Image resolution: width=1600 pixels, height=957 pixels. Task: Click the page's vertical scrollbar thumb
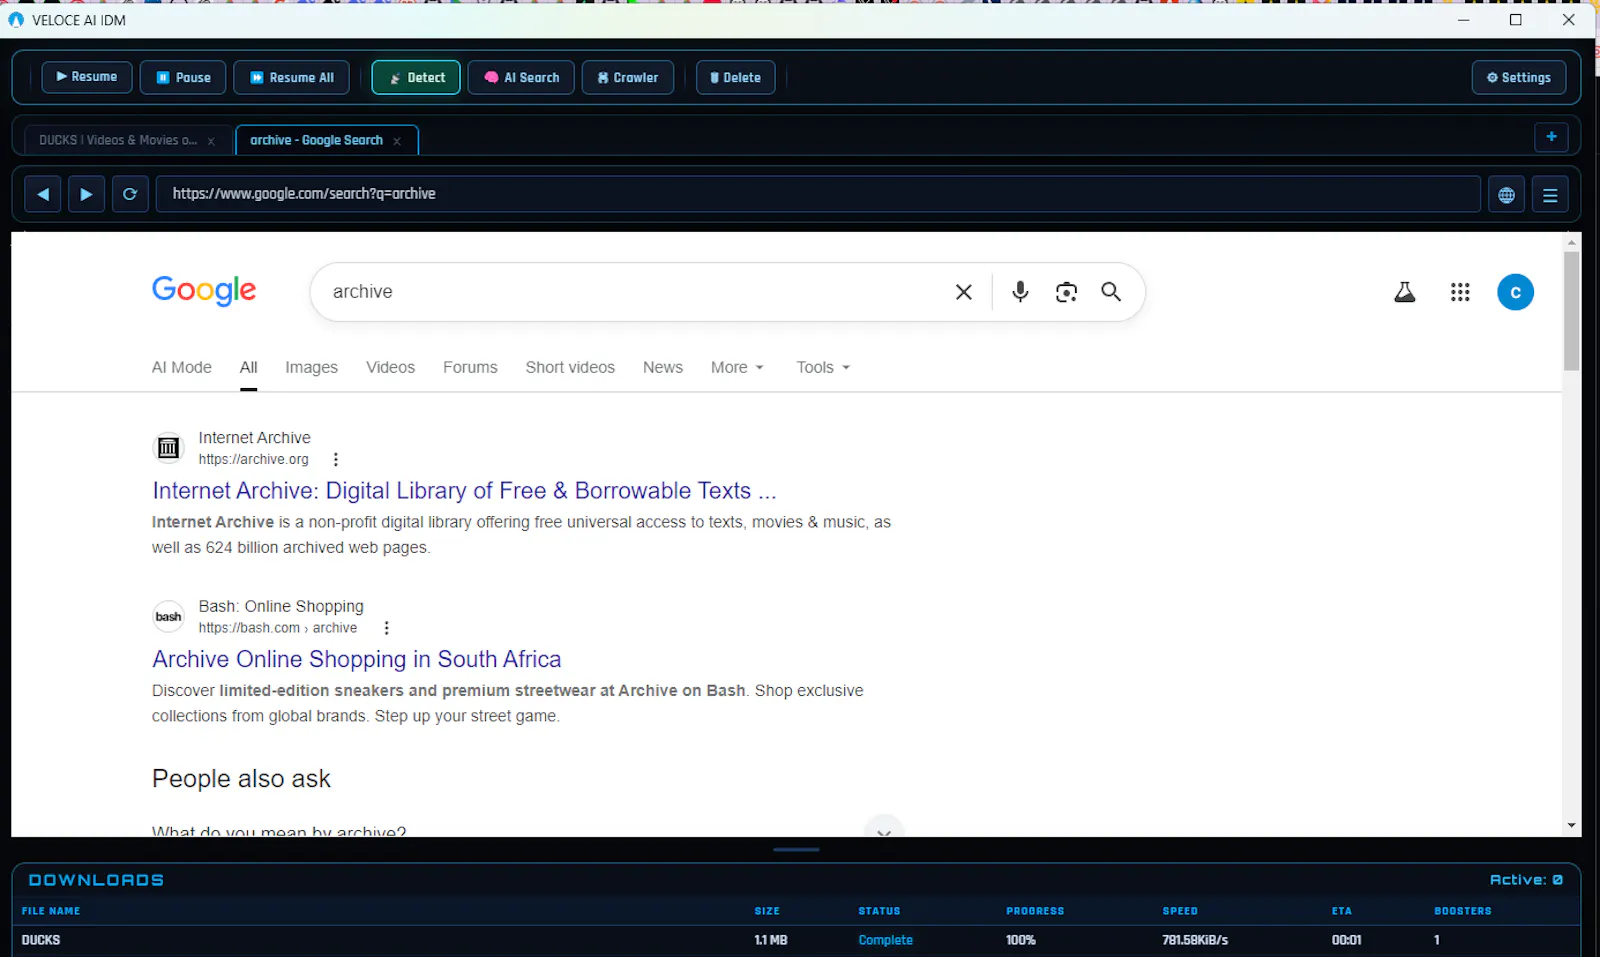[x=1572, y=311]
